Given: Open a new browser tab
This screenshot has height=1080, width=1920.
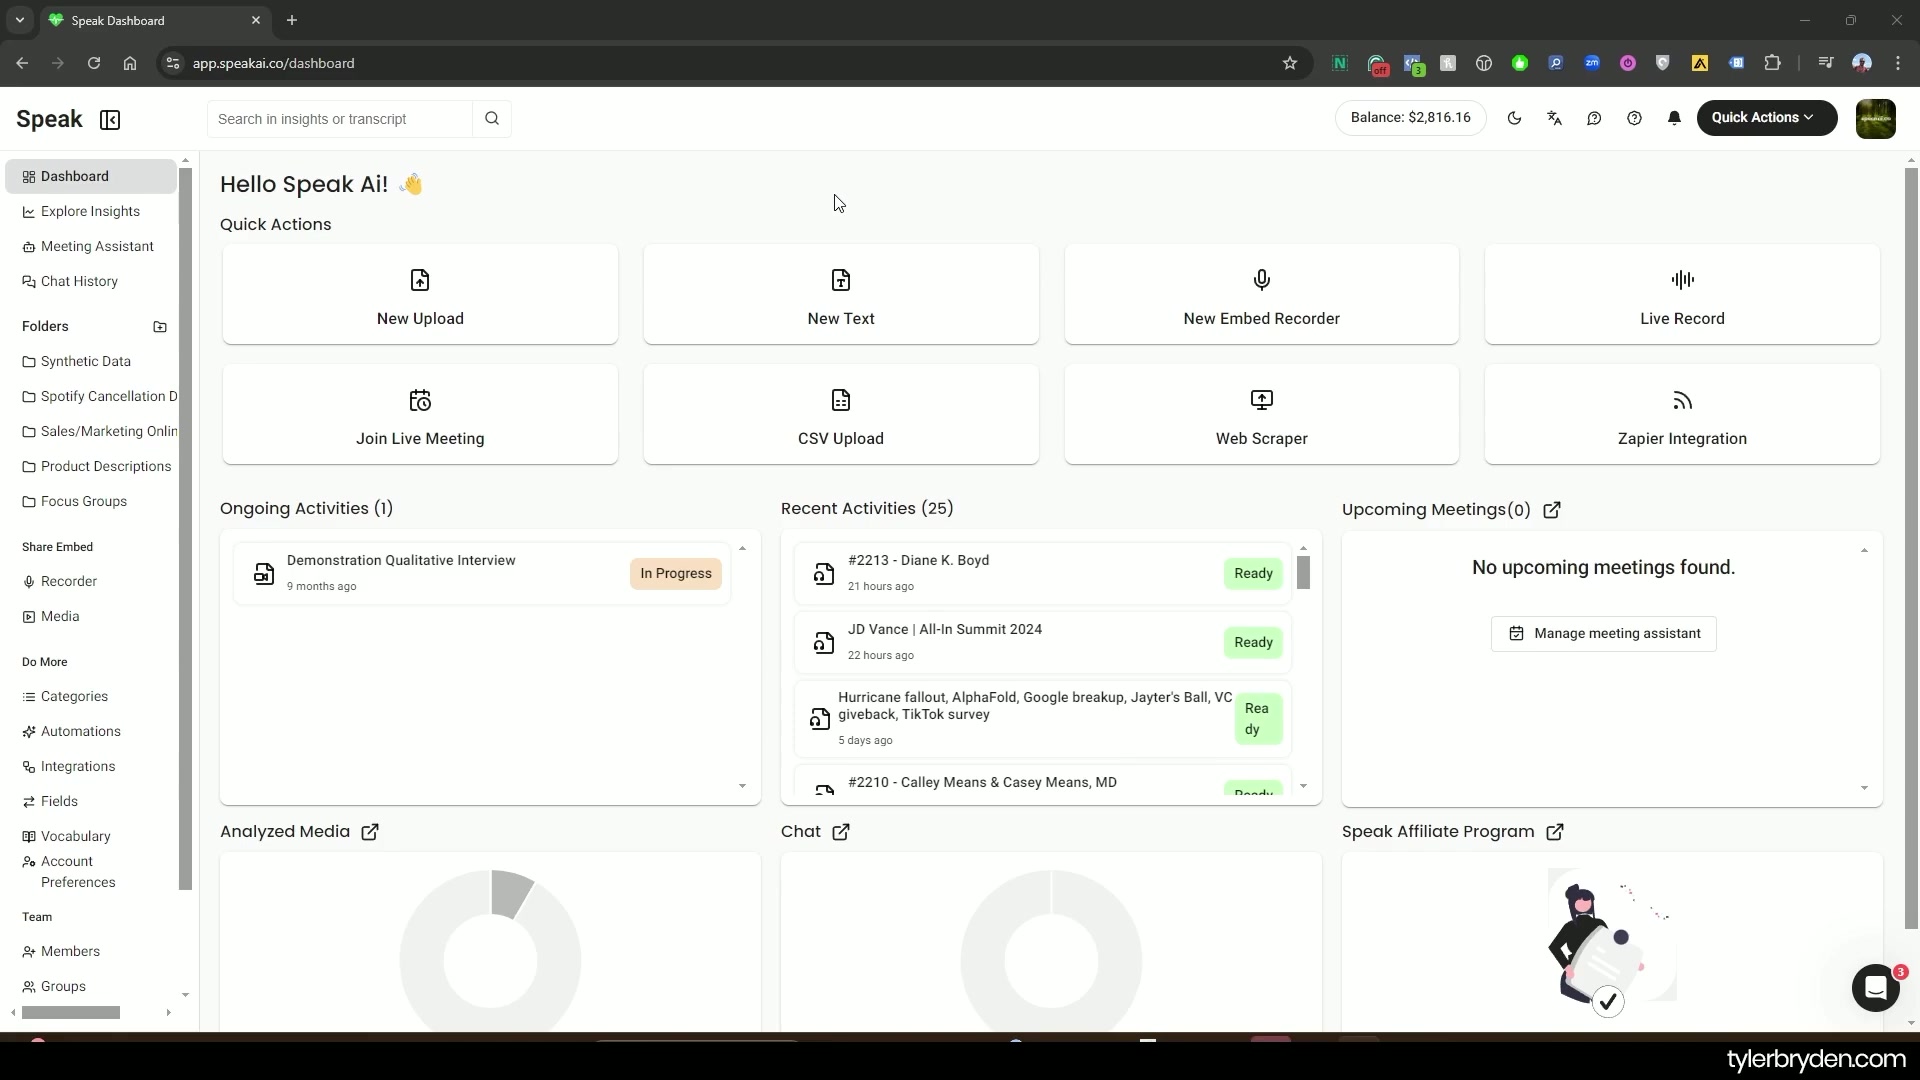Looking at the screenshot, I should 292,20.
